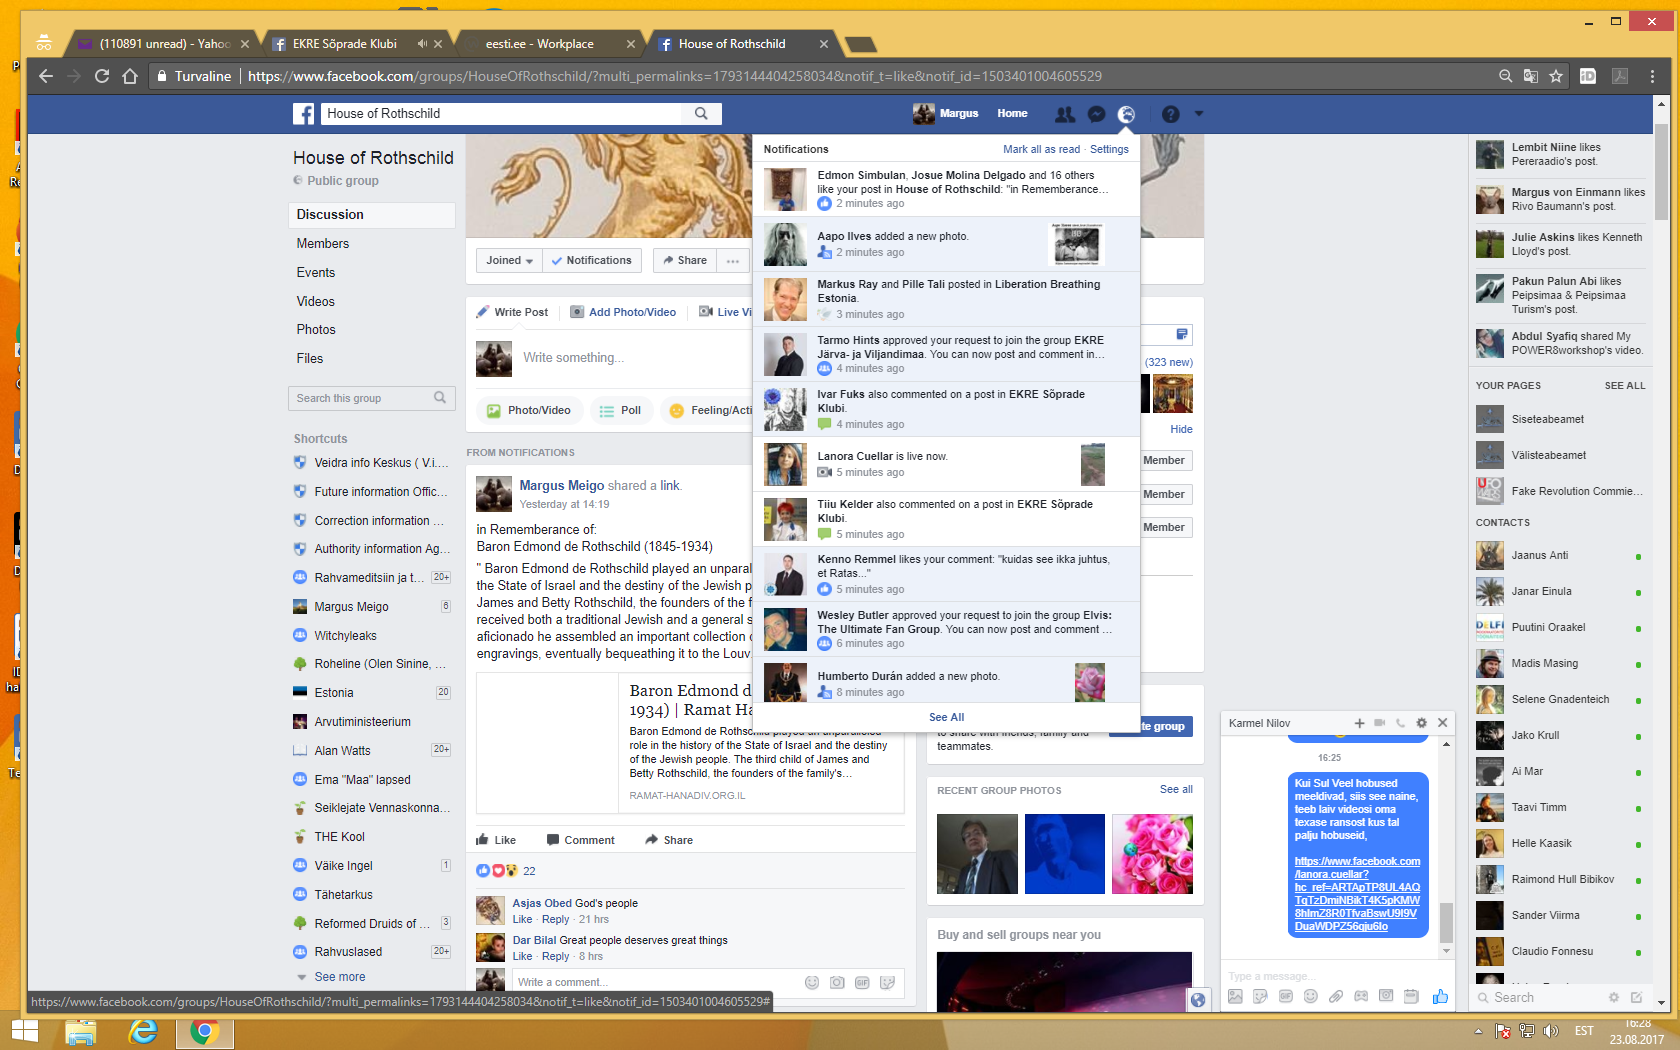
Task: Open the Messenger icon in the top bar
Action: [1096, 114]
